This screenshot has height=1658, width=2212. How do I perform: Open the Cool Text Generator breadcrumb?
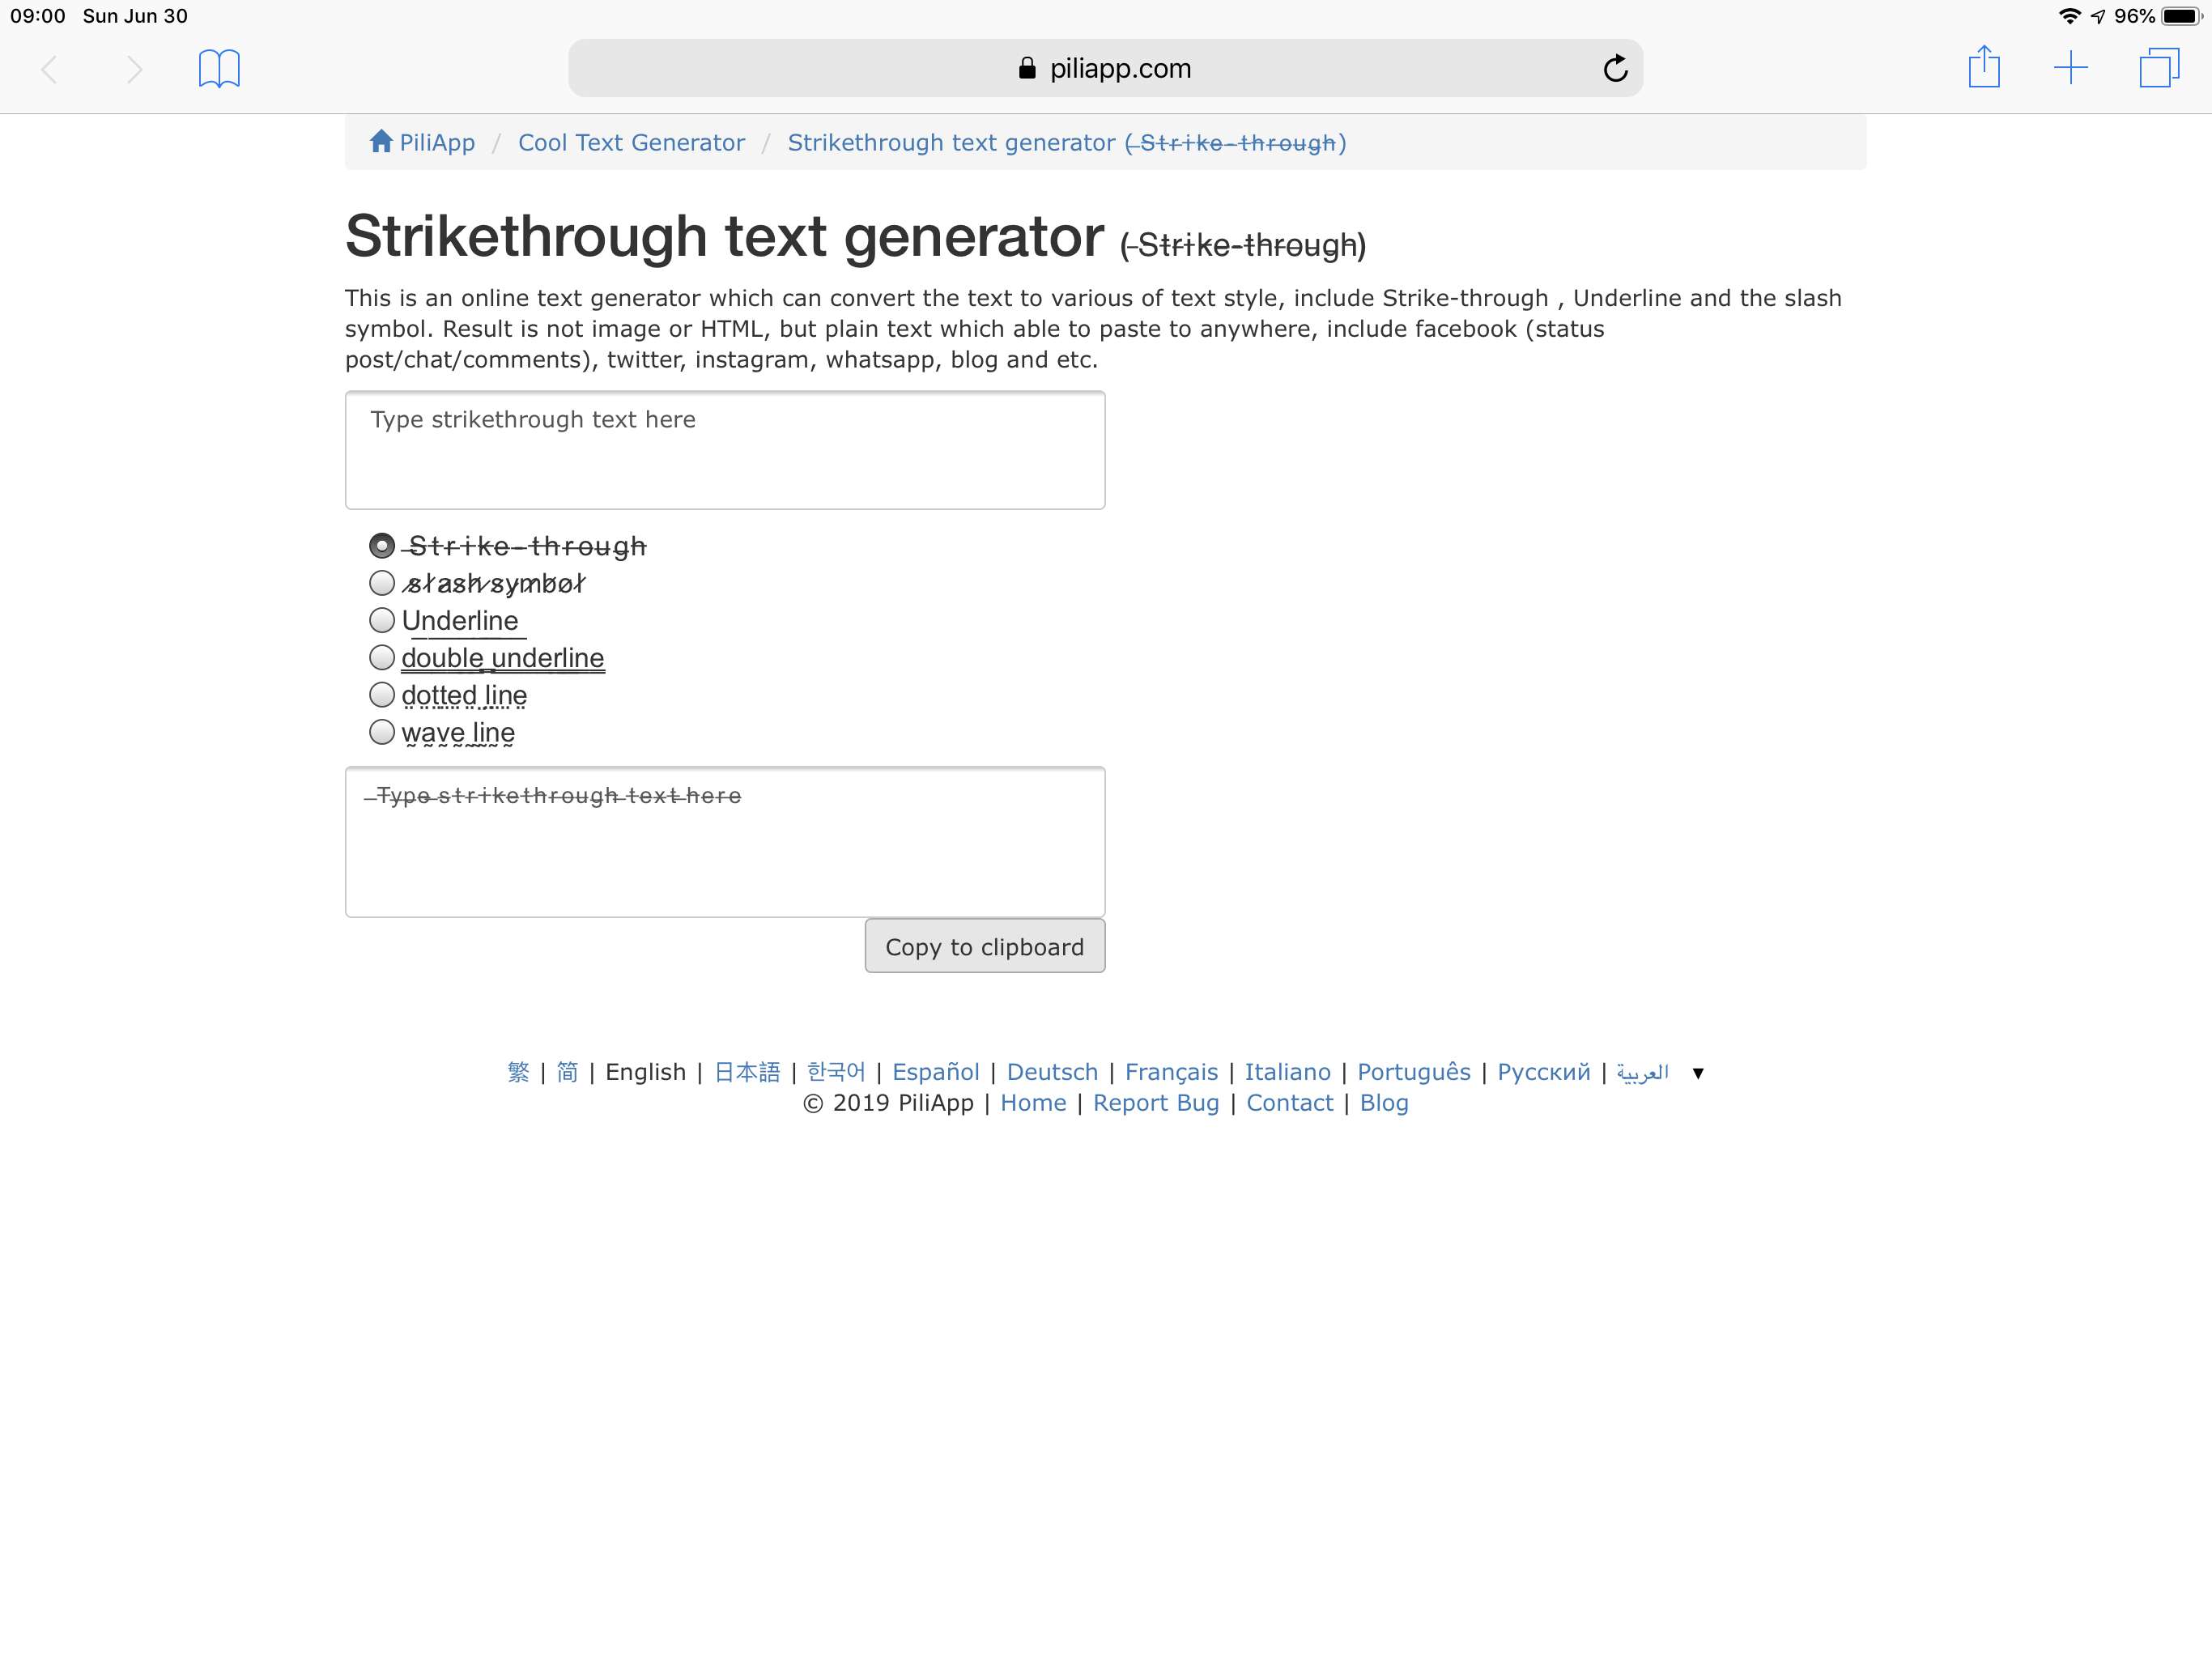point(632,142)
